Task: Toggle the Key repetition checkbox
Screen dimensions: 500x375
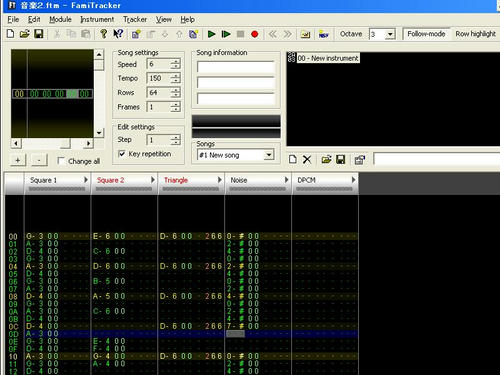Action: [122, 154]
